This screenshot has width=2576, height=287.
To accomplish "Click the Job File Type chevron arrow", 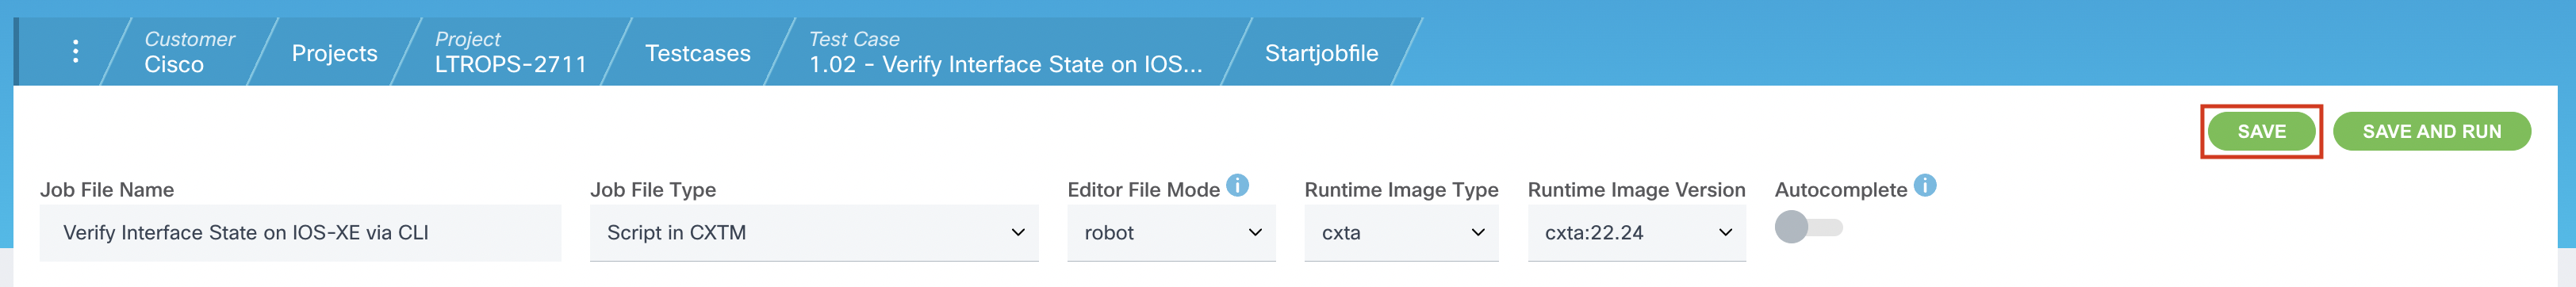I will 1018,232.
